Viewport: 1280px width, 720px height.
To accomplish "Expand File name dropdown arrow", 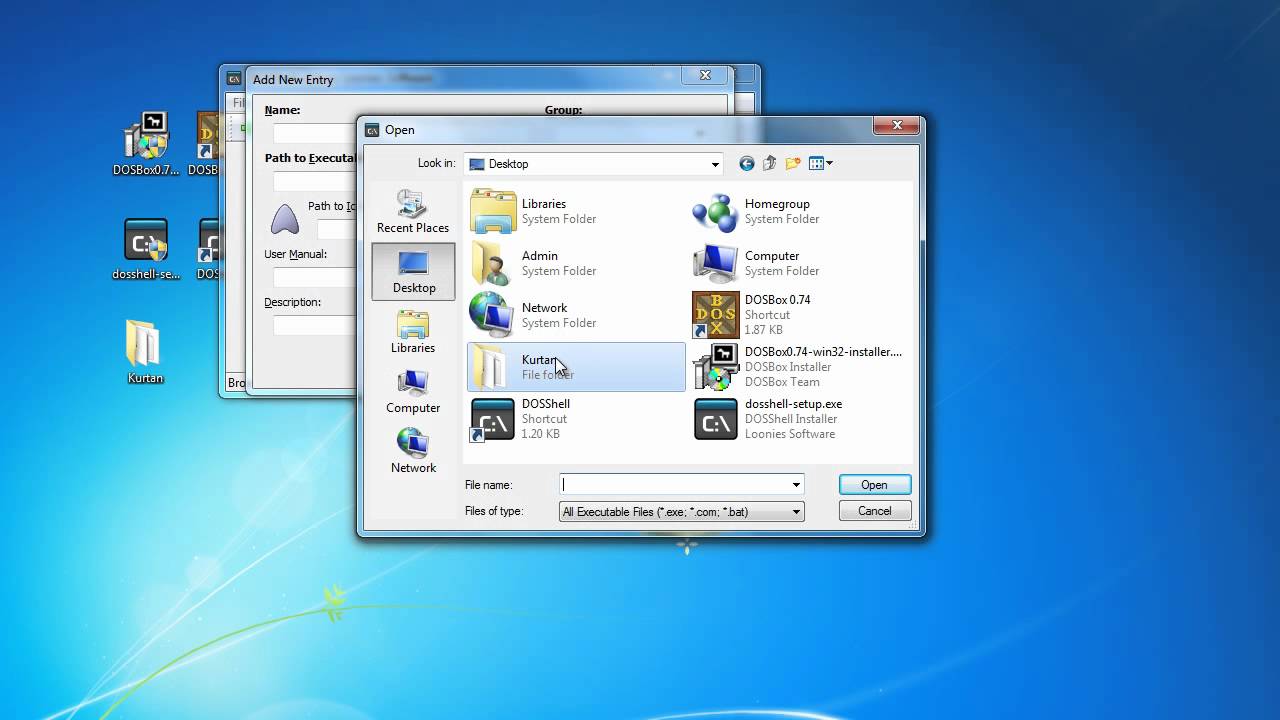I will 796,485.
